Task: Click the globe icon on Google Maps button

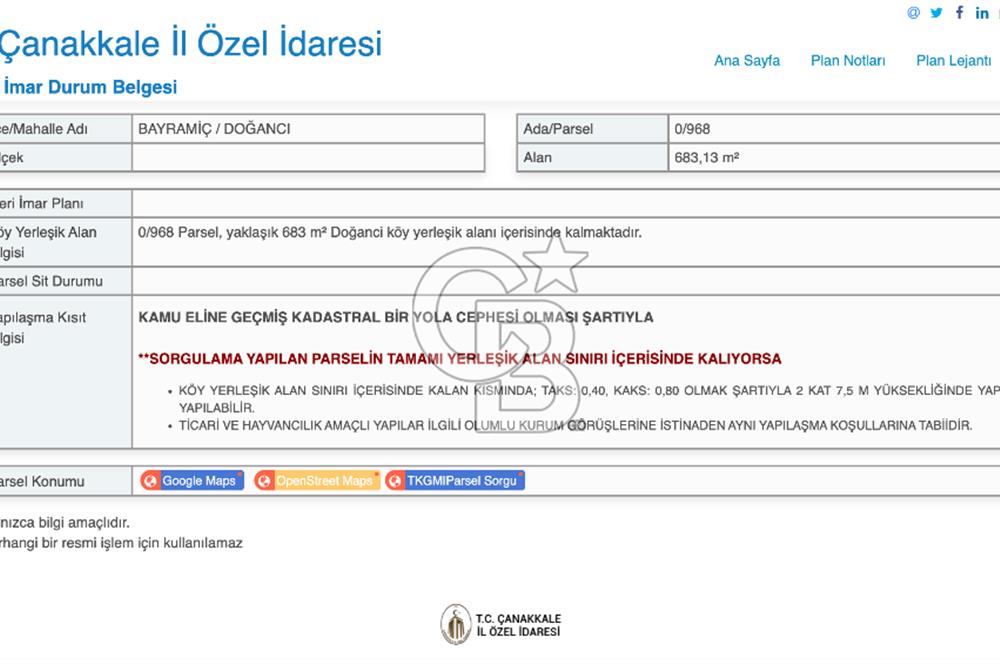Action: pos(151,480)
